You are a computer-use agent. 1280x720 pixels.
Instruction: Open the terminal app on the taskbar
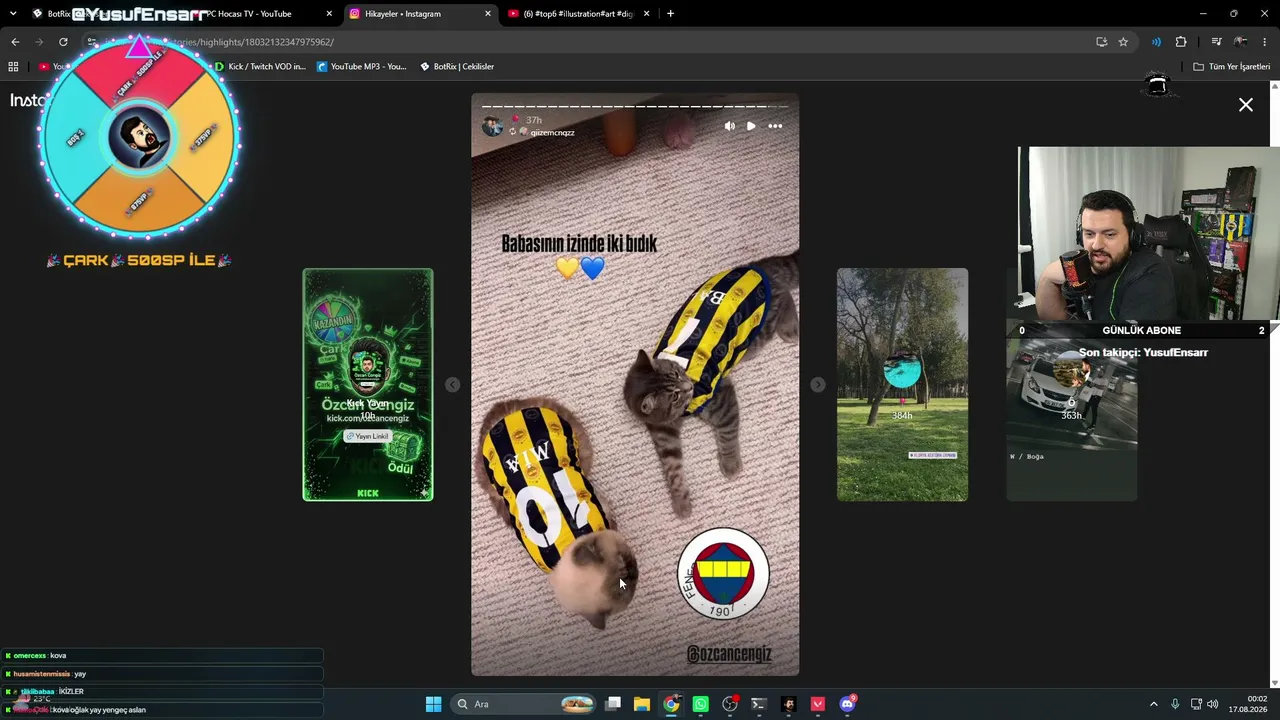[759, 704]
